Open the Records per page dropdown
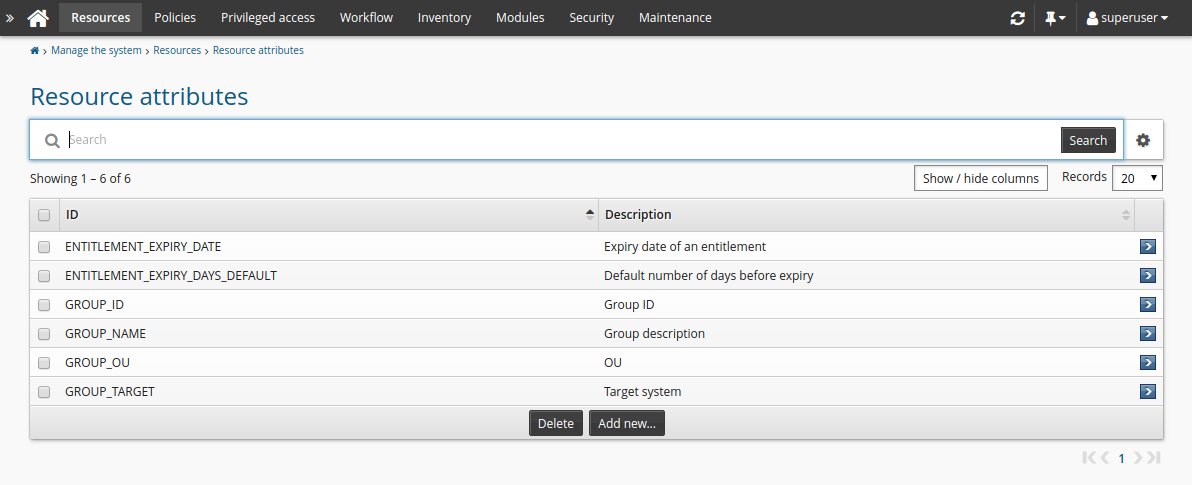Screen dimensions: 1192x485 pos(1137,178)
